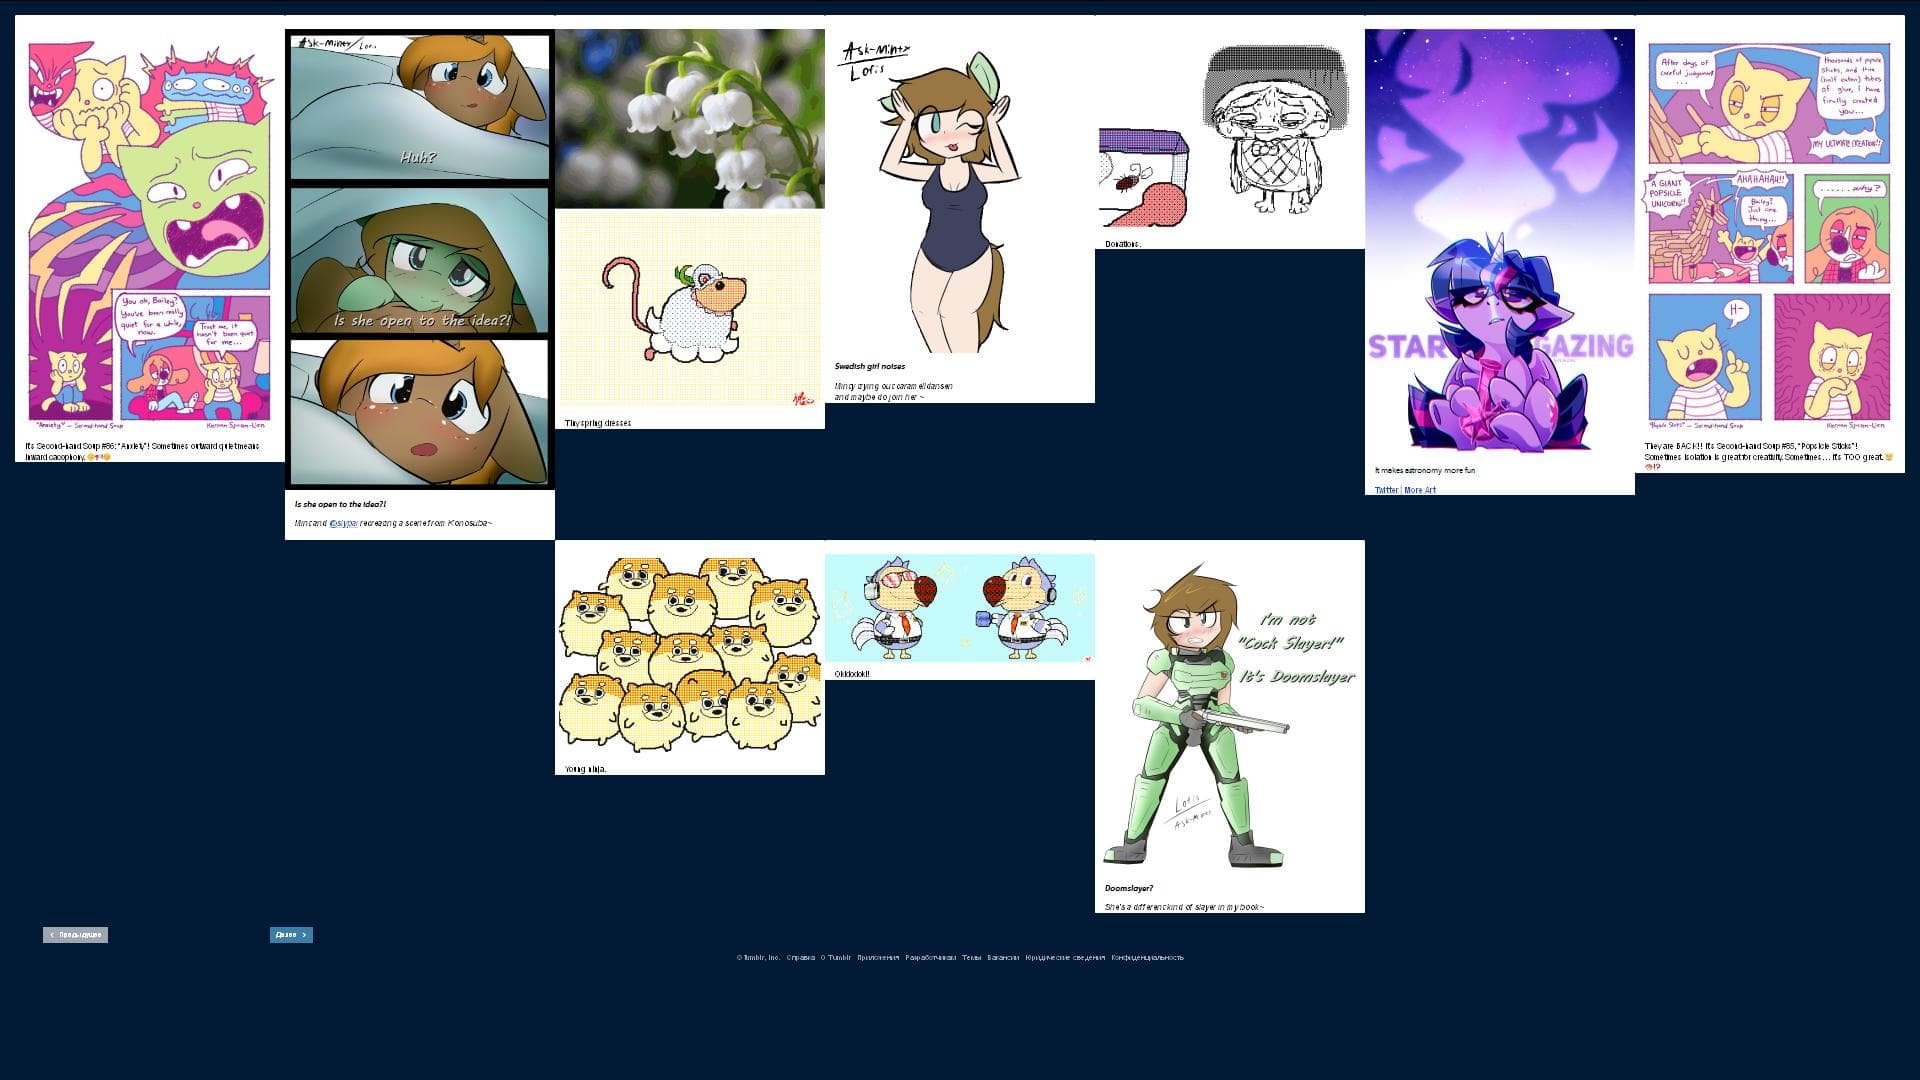
Task: Open the 'Темы' footer link
Action: pos(972,958)
